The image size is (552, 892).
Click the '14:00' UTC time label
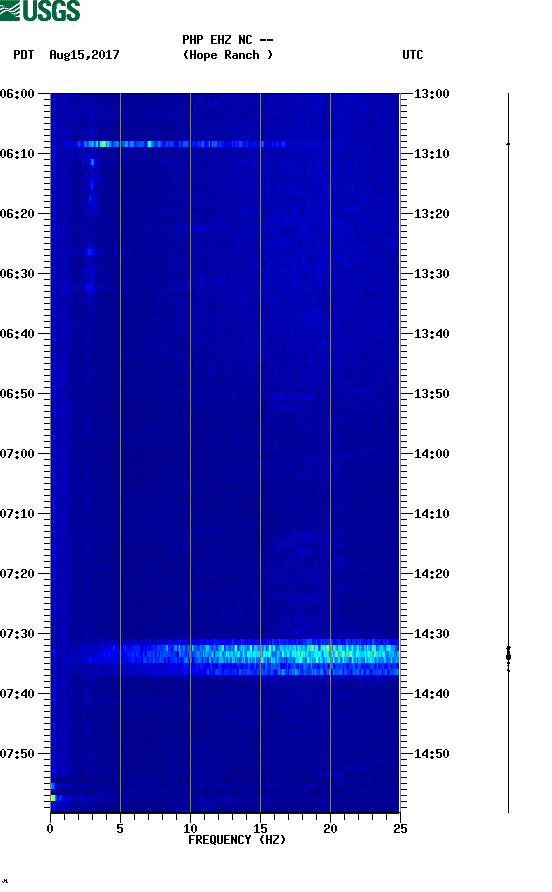tap(431, 454)
